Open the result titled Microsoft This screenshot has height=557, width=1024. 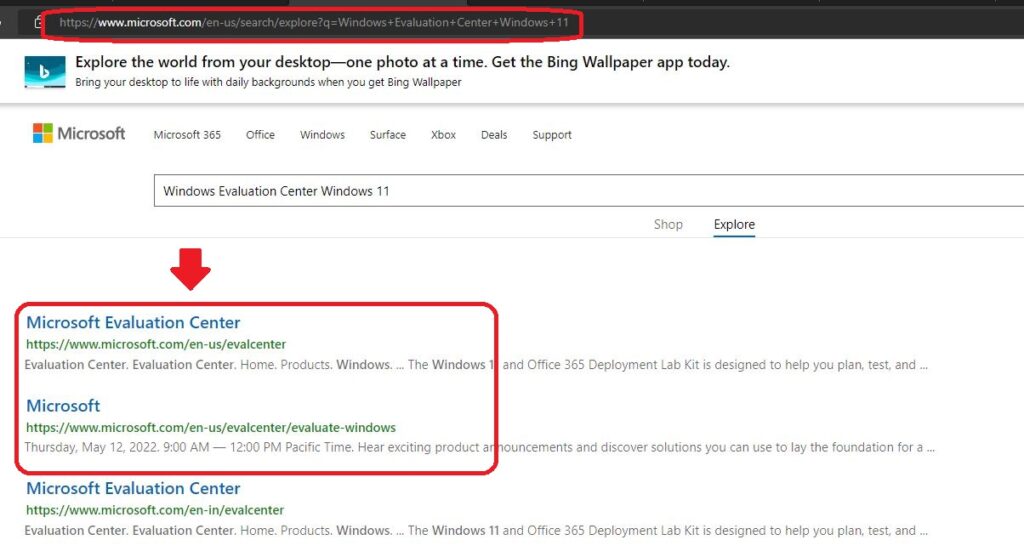[63, 406]
